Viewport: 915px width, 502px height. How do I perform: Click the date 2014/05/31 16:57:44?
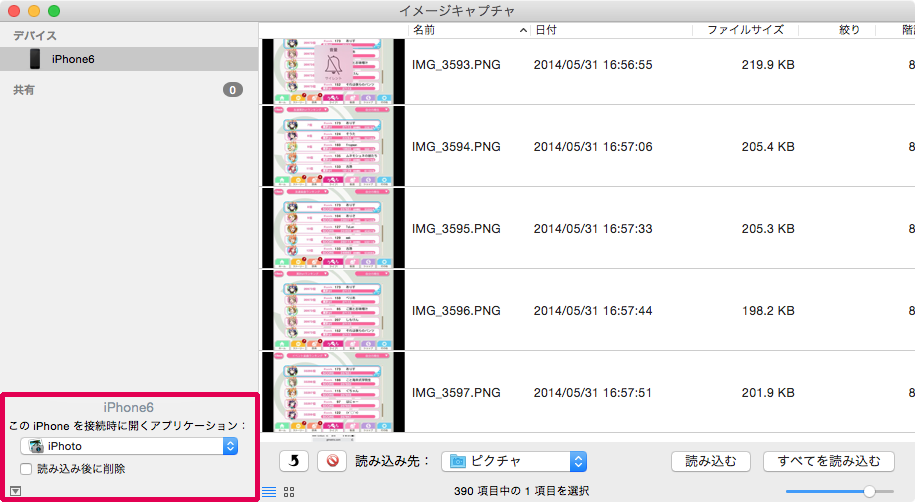593,311
